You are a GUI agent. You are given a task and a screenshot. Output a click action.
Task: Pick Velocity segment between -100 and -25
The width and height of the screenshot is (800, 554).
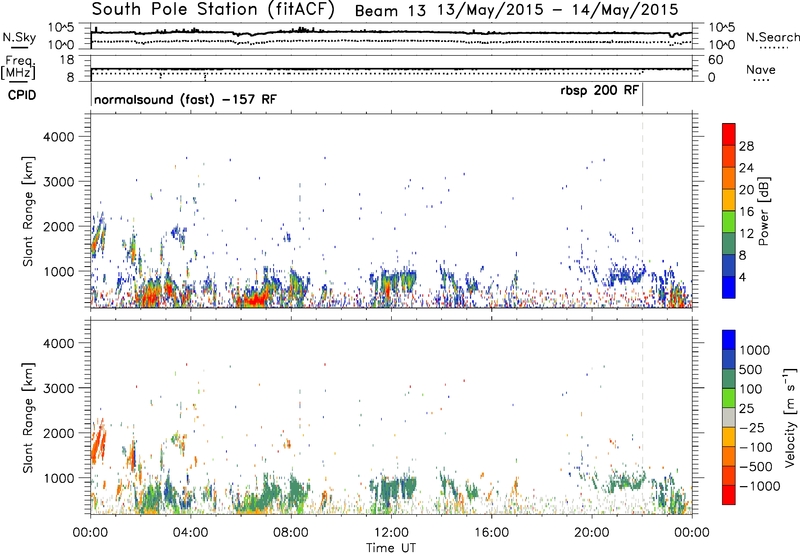(x=729, y=437)
